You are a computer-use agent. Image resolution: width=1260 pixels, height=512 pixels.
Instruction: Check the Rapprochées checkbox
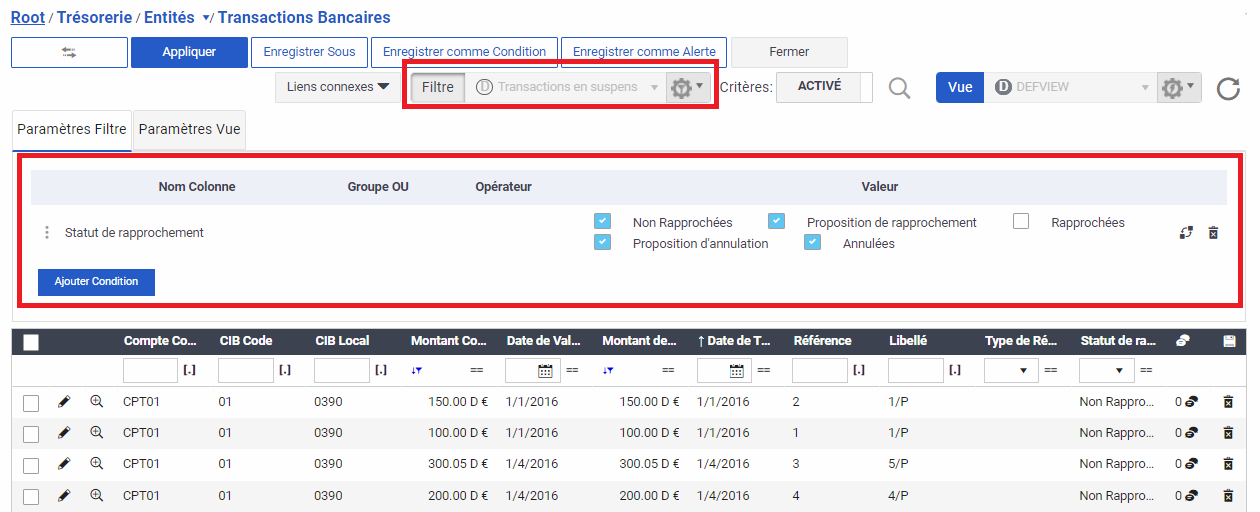pyautogui.click(x=1021, y=222)
